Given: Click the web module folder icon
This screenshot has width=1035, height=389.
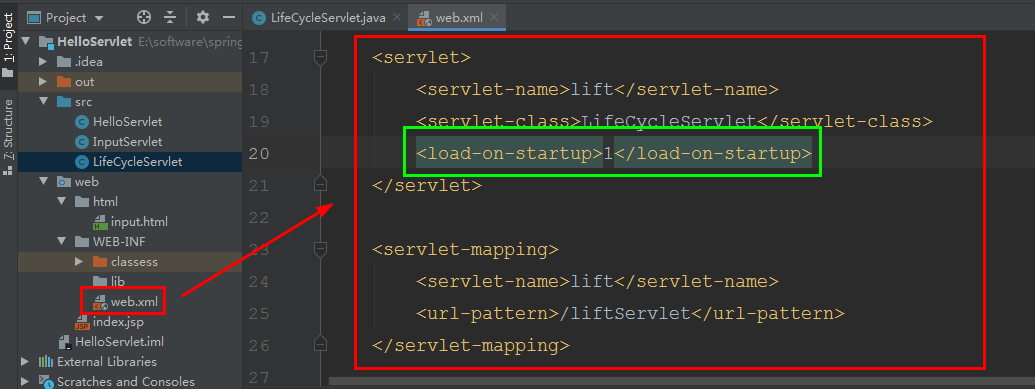Looking at the screenshot, I should pos(64,182).
